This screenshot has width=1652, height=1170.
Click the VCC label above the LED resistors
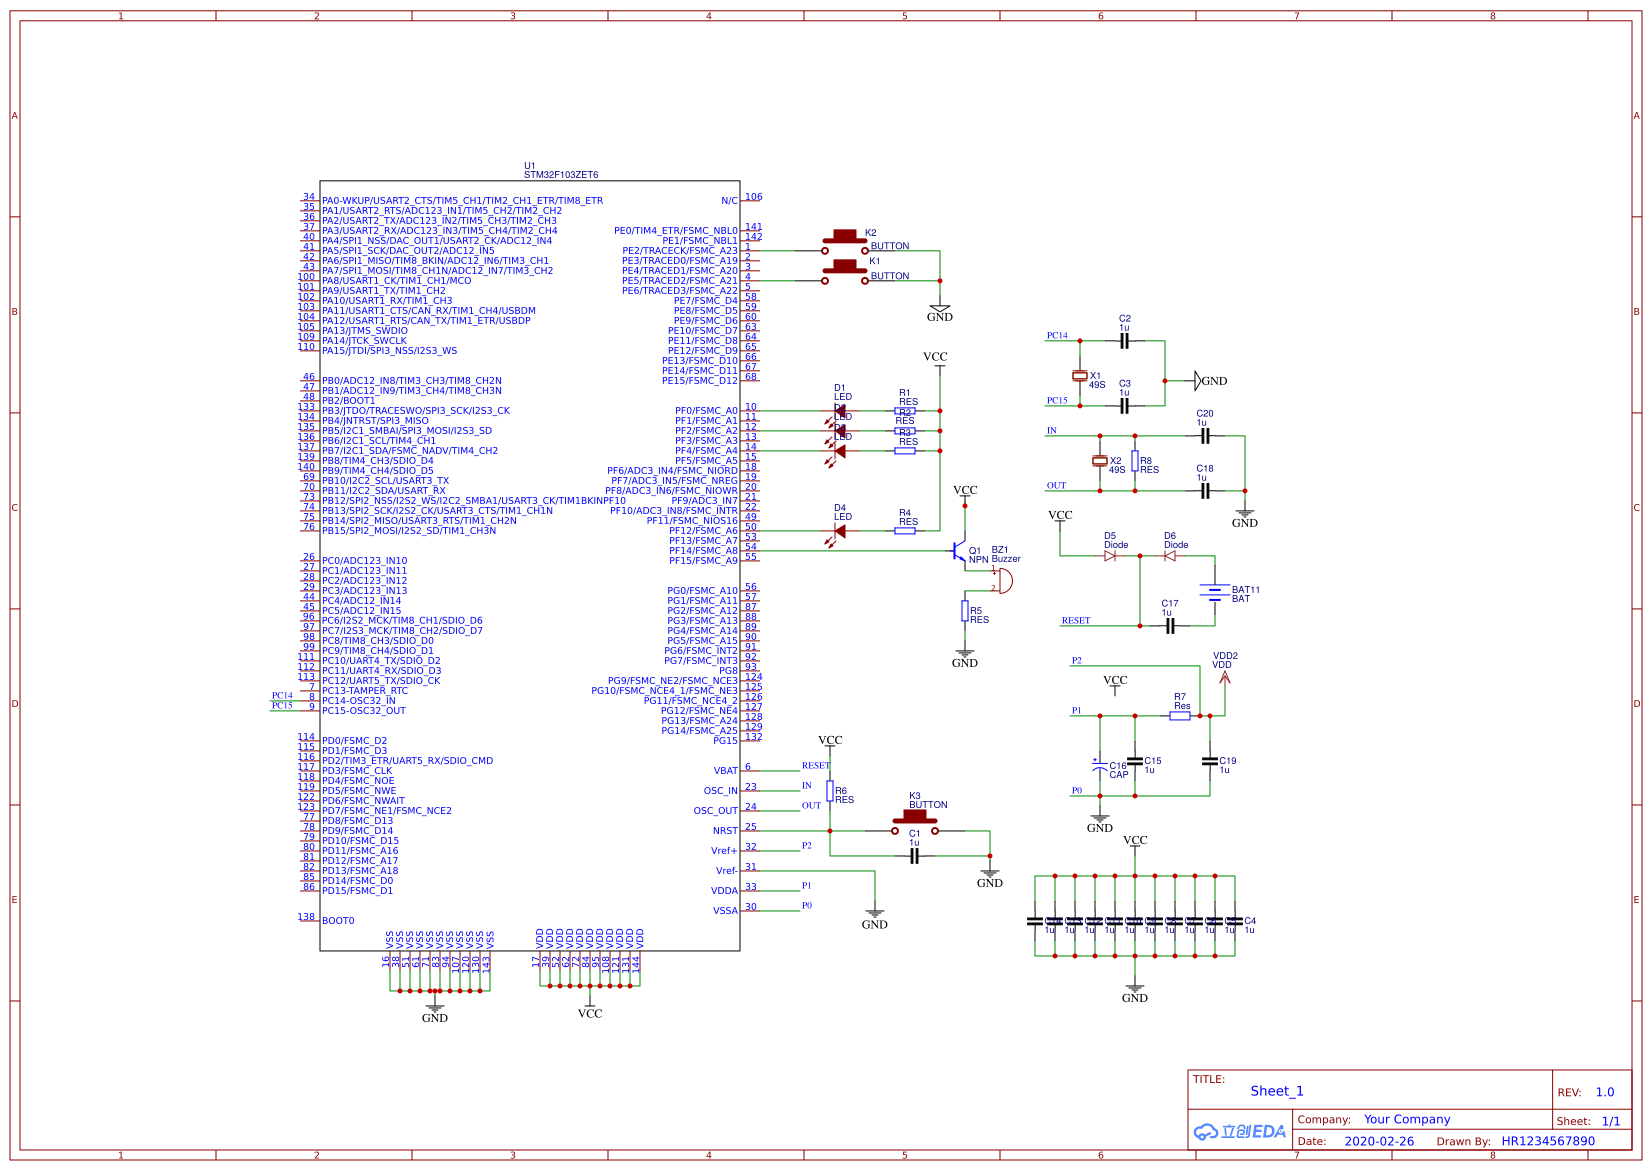tap(935, 357)
